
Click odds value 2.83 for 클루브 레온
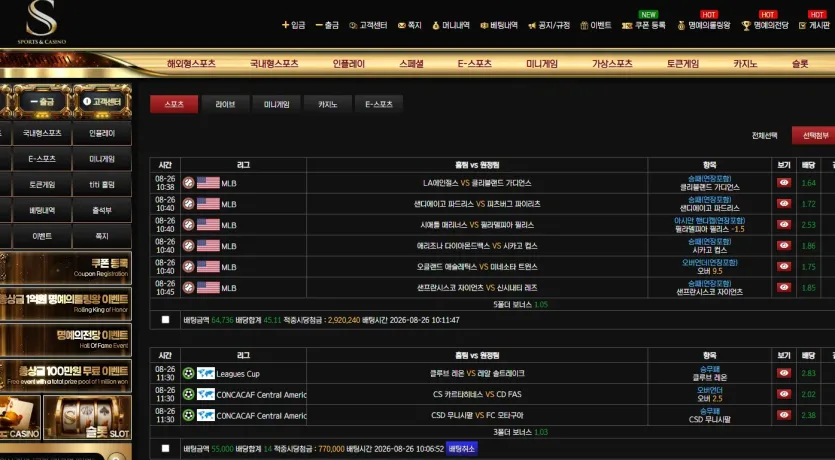tap(808, 373)
